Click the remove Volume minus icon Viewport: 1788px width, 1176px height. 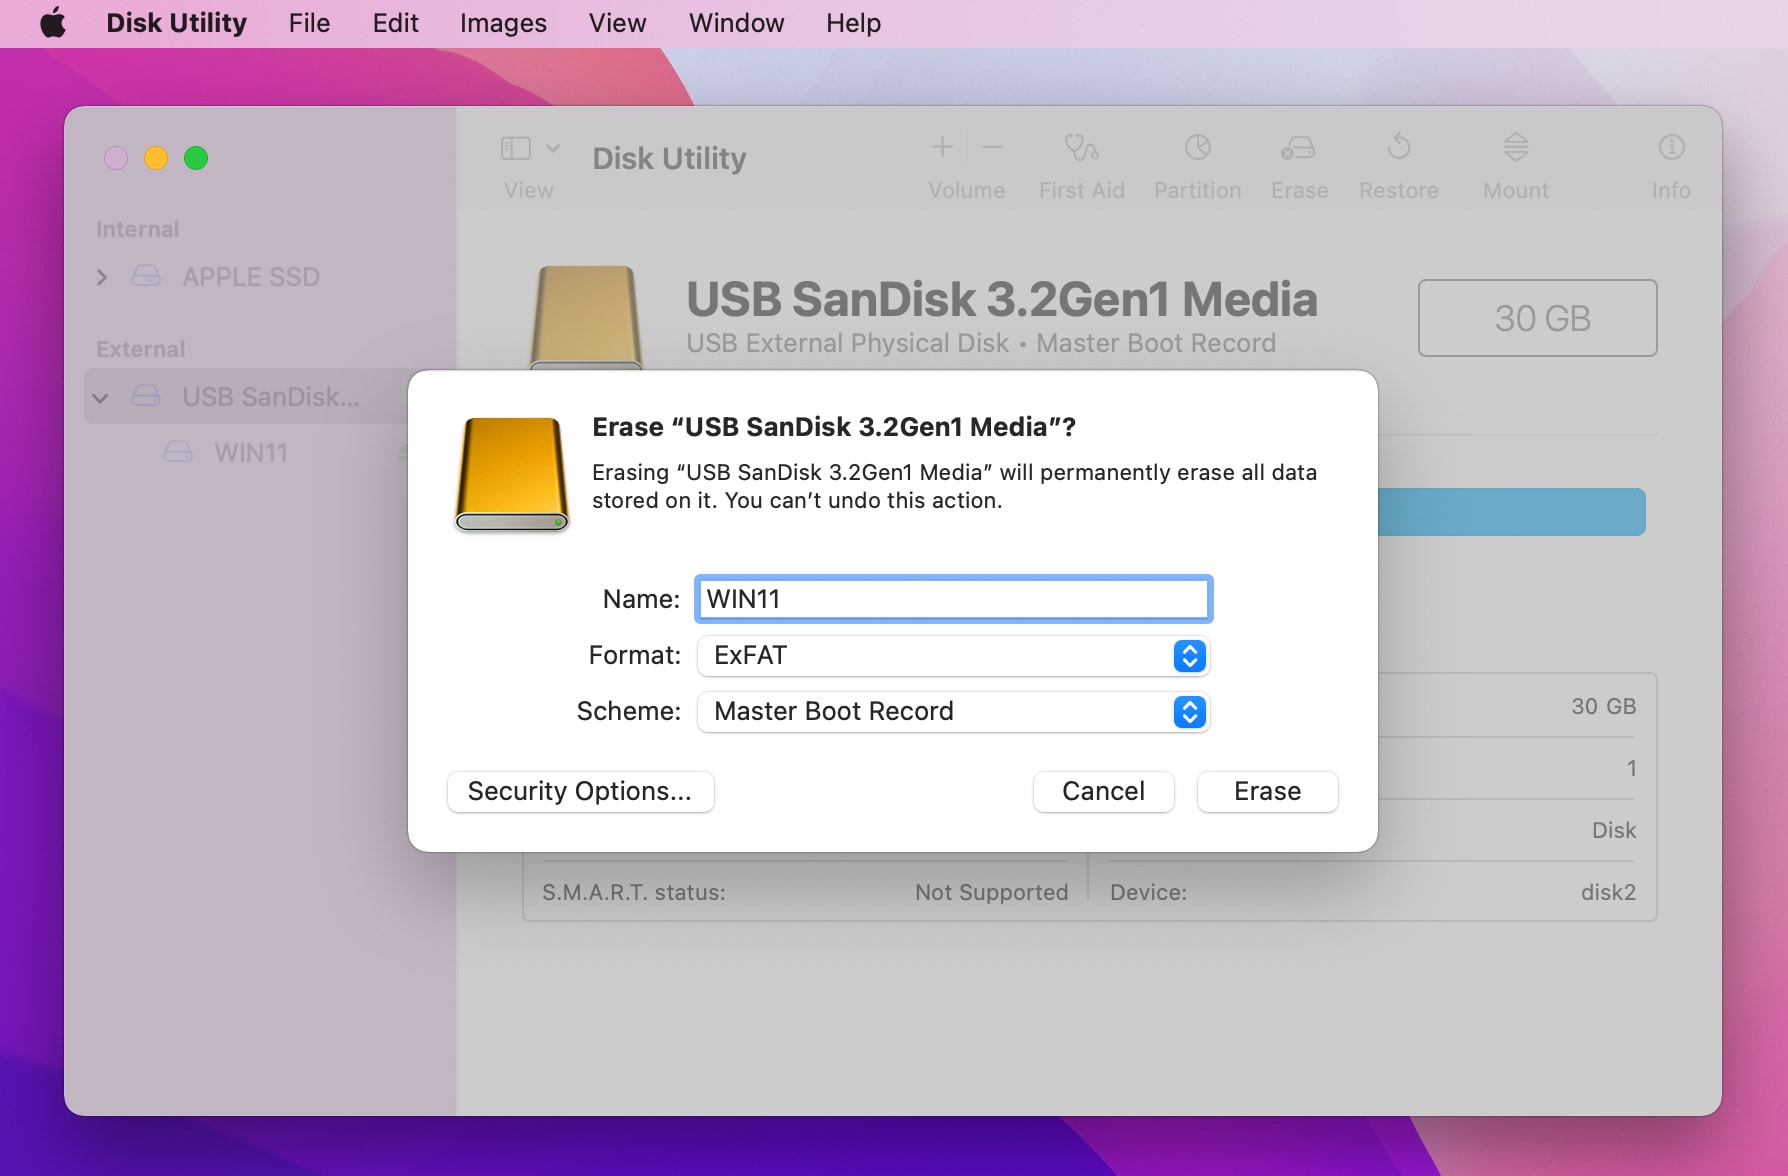(992, 147)
